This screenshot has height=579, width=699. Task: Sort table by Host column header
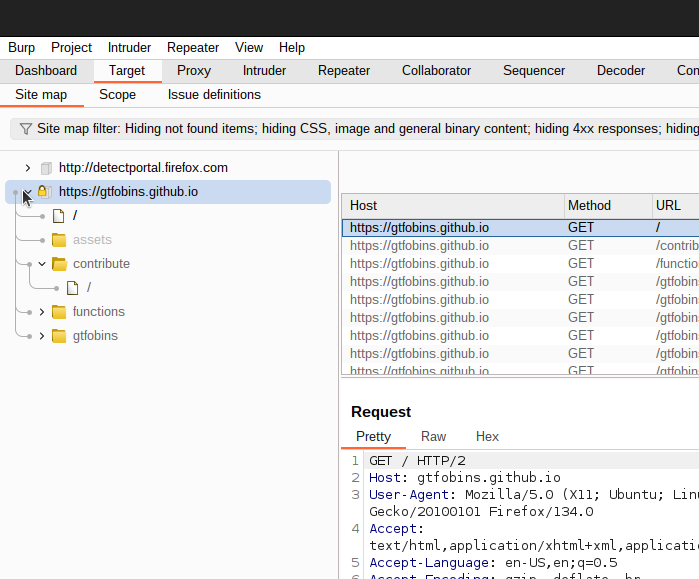[453, 205]
